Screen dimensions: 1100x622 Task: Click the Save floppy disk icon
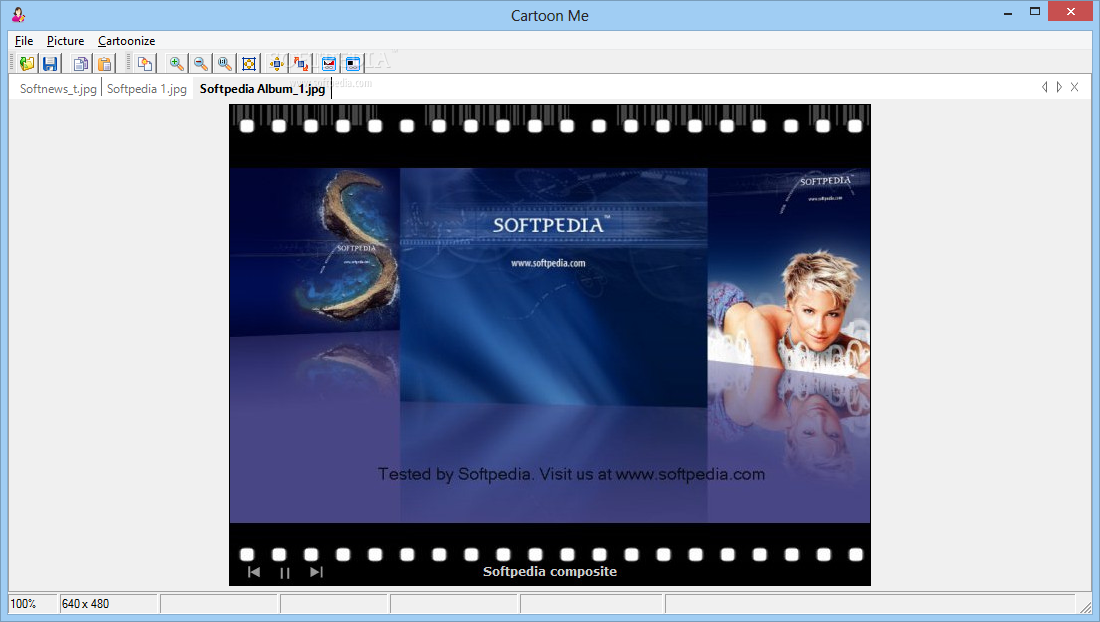click(50, 64)
